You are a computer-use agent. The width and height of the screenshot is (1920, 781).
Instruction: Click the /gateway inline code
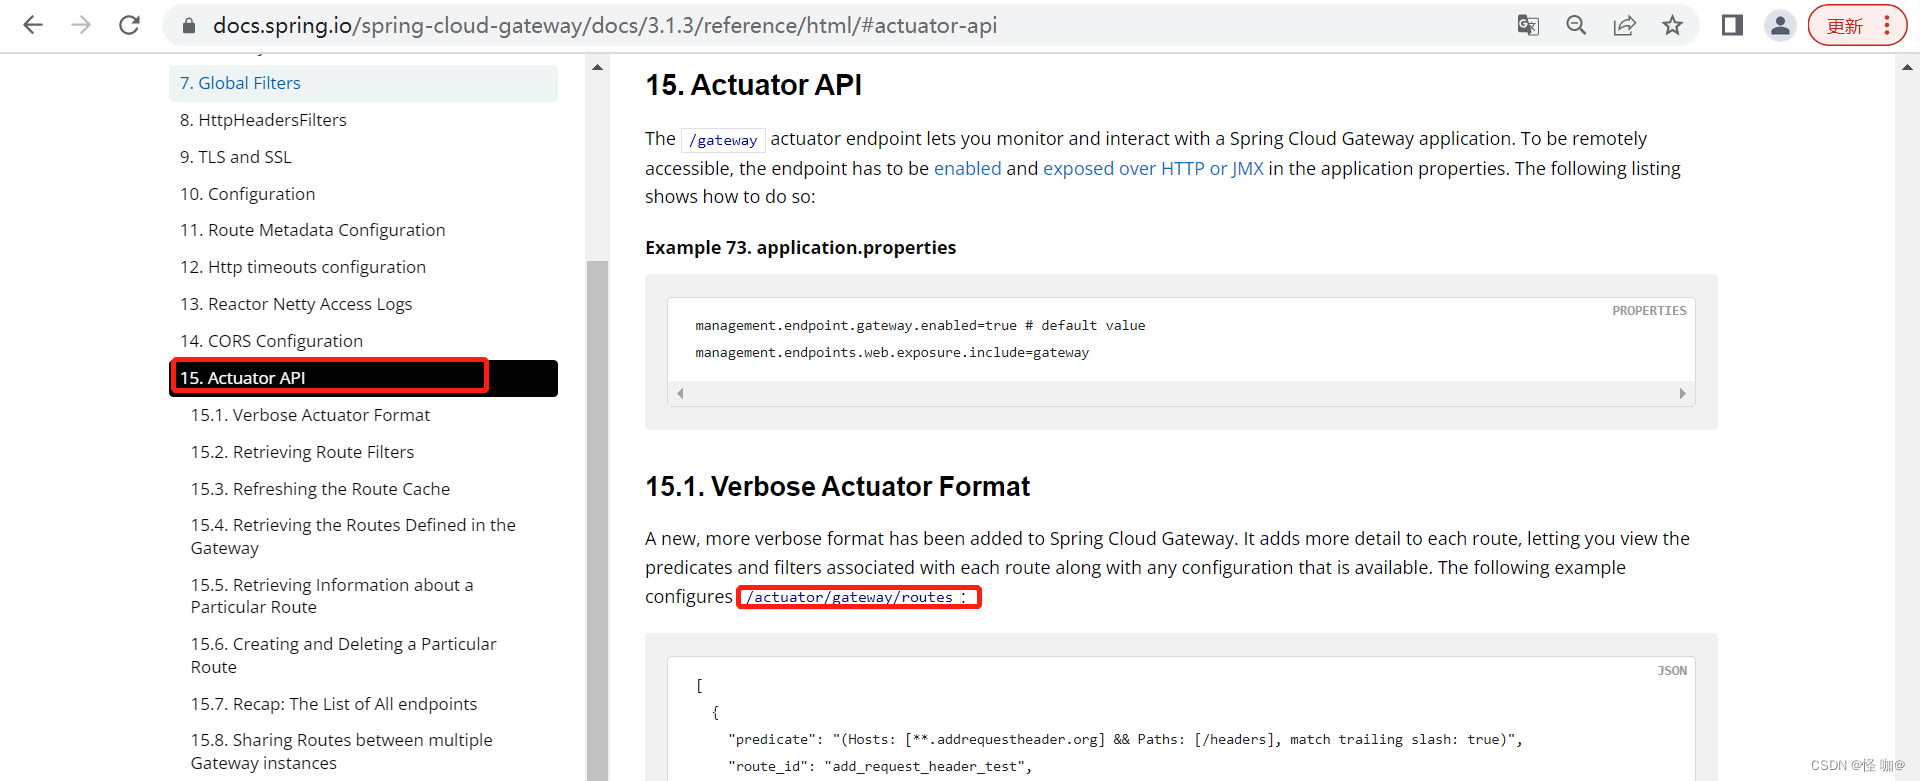click(723, 140)
